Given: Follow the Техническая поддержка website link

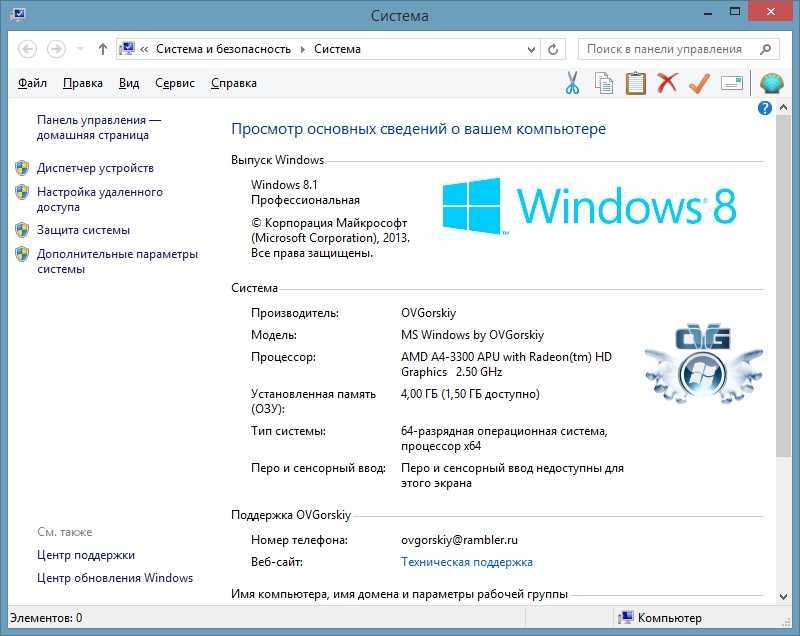Looking at the screenshot, I should point(467,562).
